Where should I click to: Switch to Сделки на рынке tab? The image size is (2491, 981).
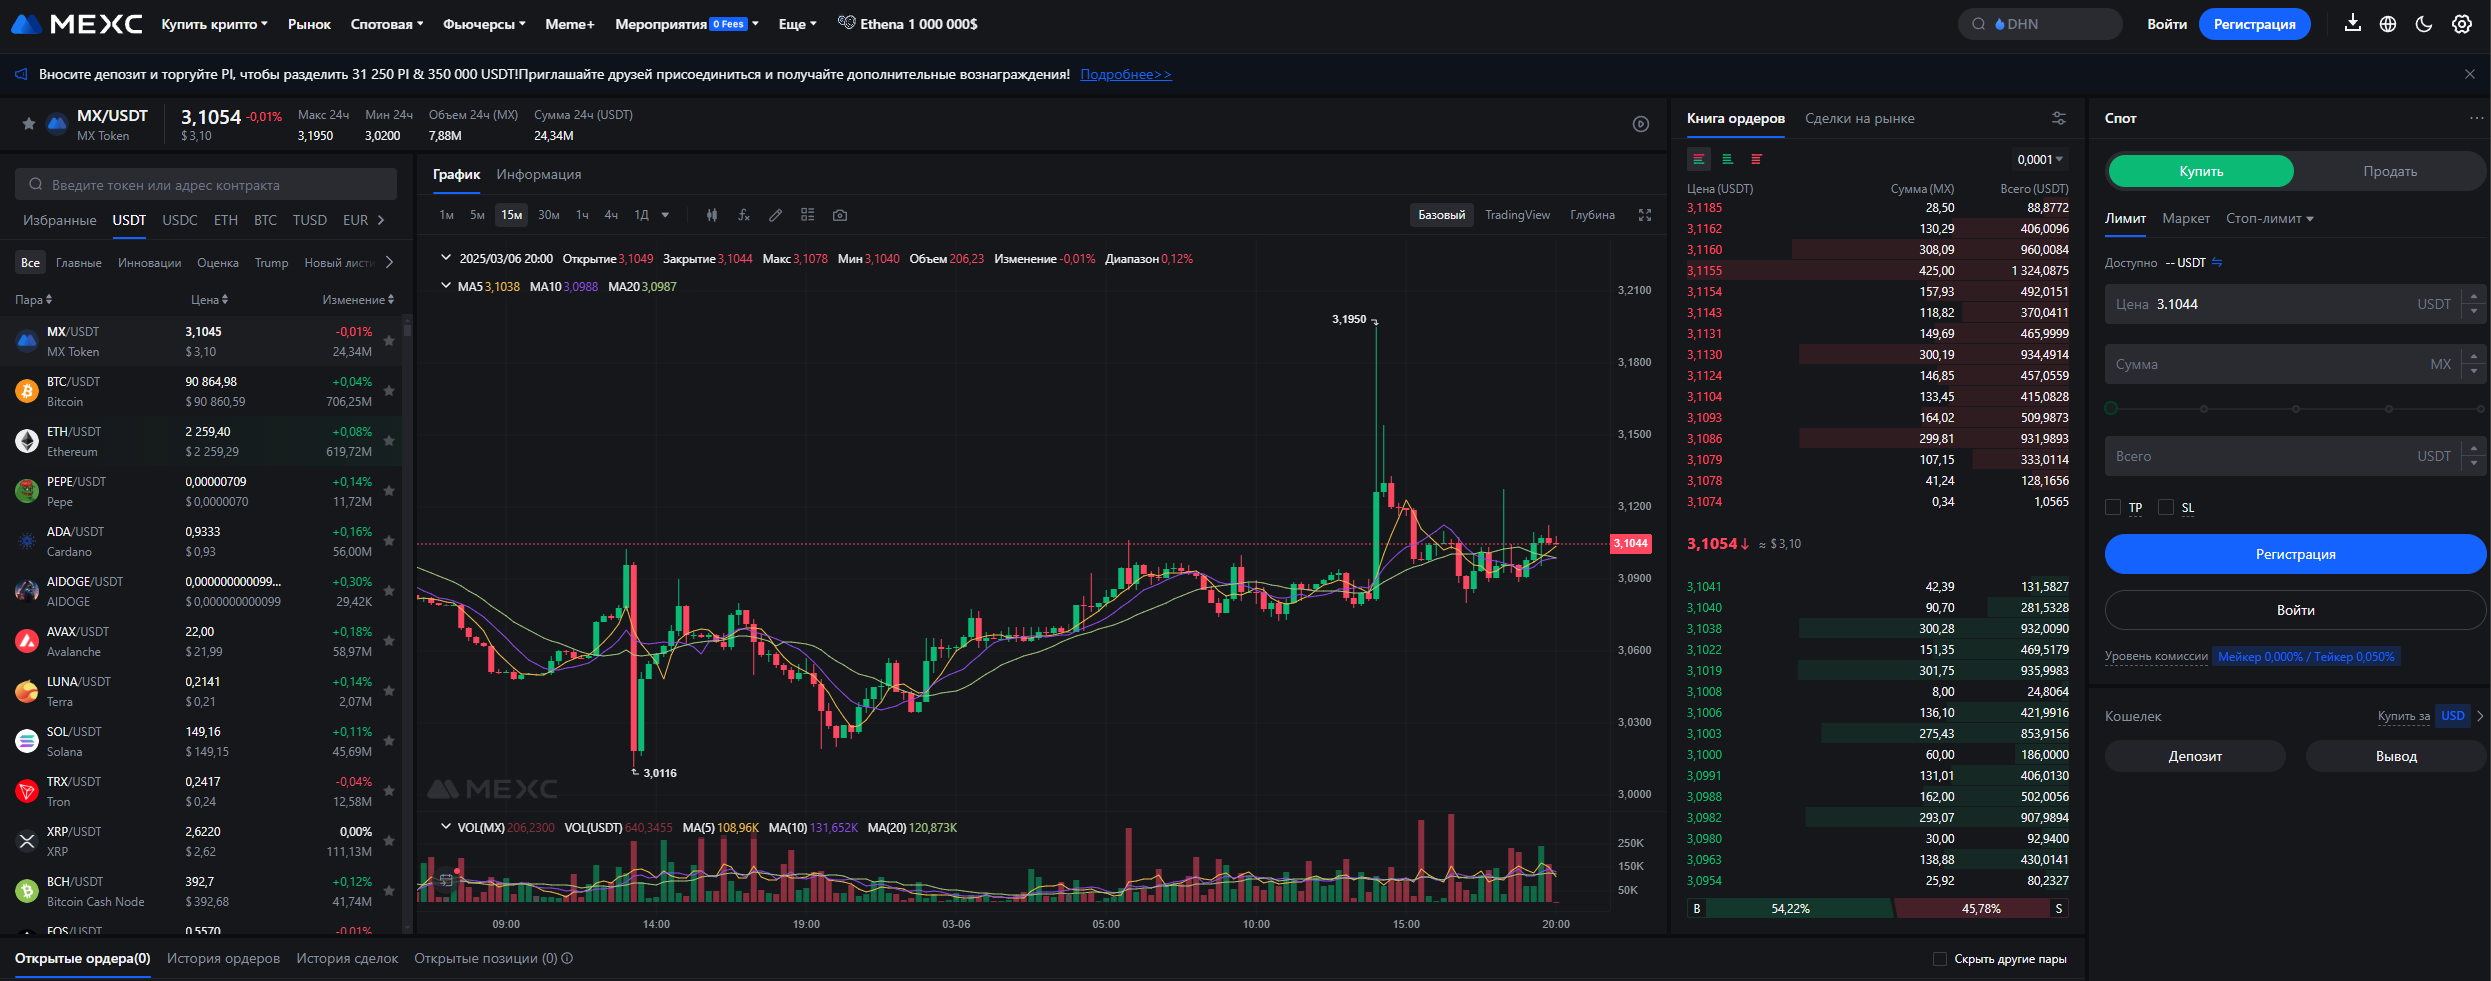pos(1859,118)
